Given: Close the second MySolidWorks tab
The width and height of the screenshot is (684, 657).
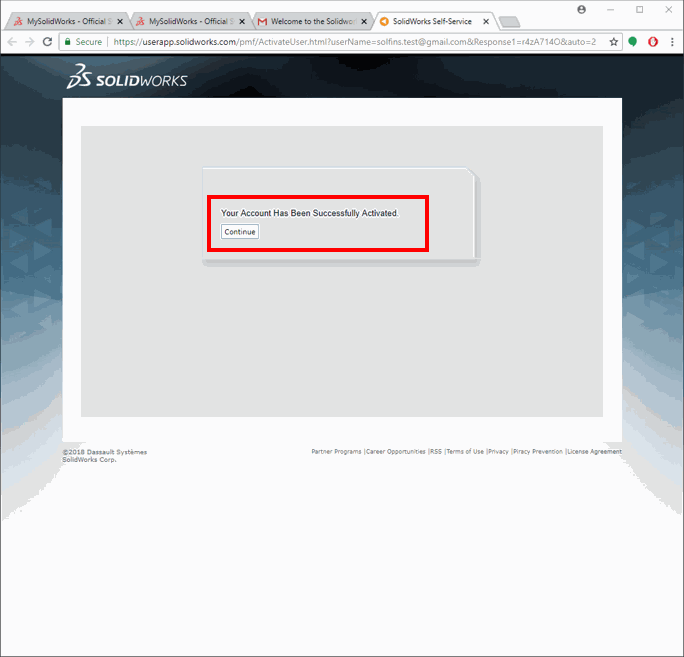Looking at the screenshot, I should [x=242, y=21].
